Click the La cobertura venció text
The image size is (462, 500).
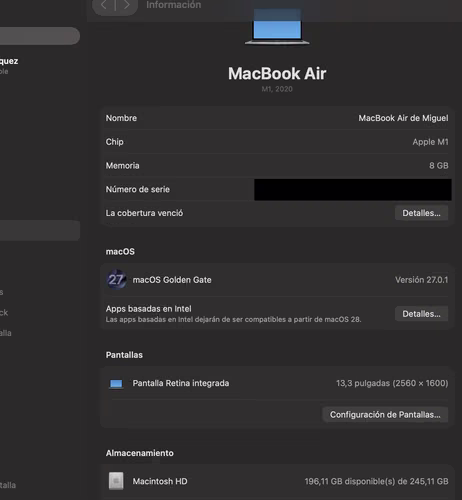tap(144, 213)
